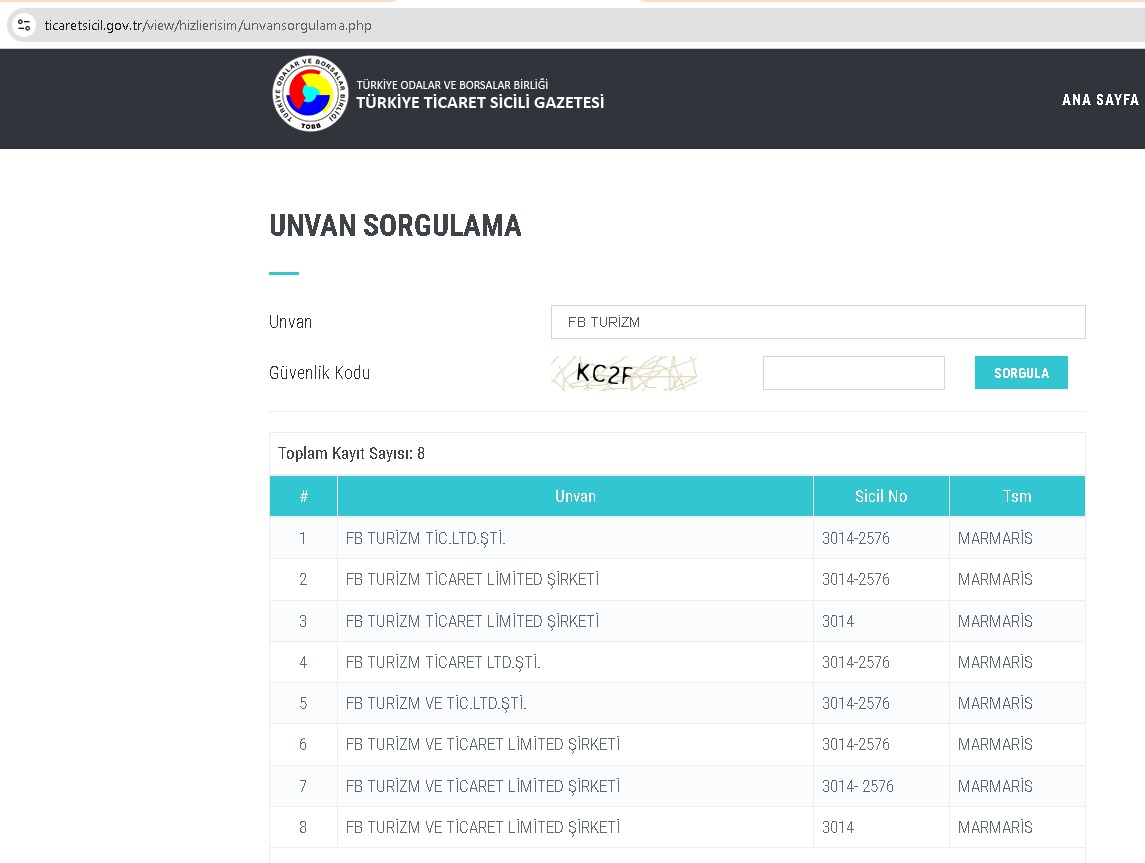Click the UNVAN SORGULAMA heading
The width and height of the screenshot is (1145, 863).
point(395,226)
